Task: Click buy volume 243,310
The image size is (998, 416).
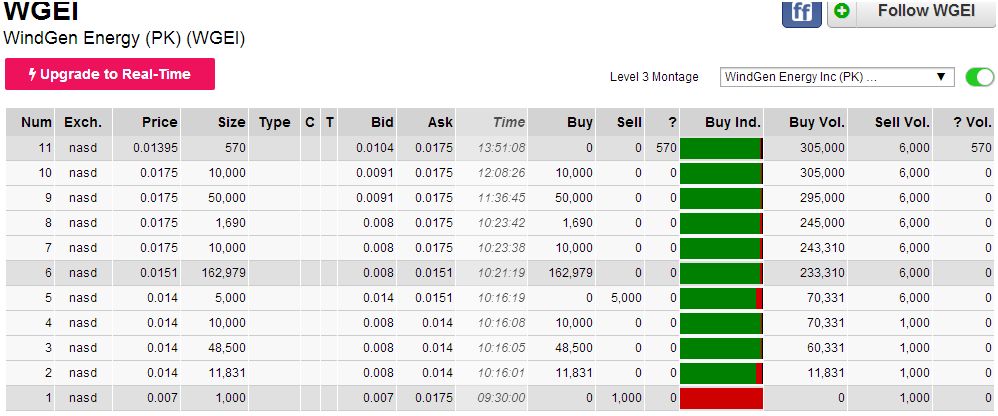Action: [822, 247]
